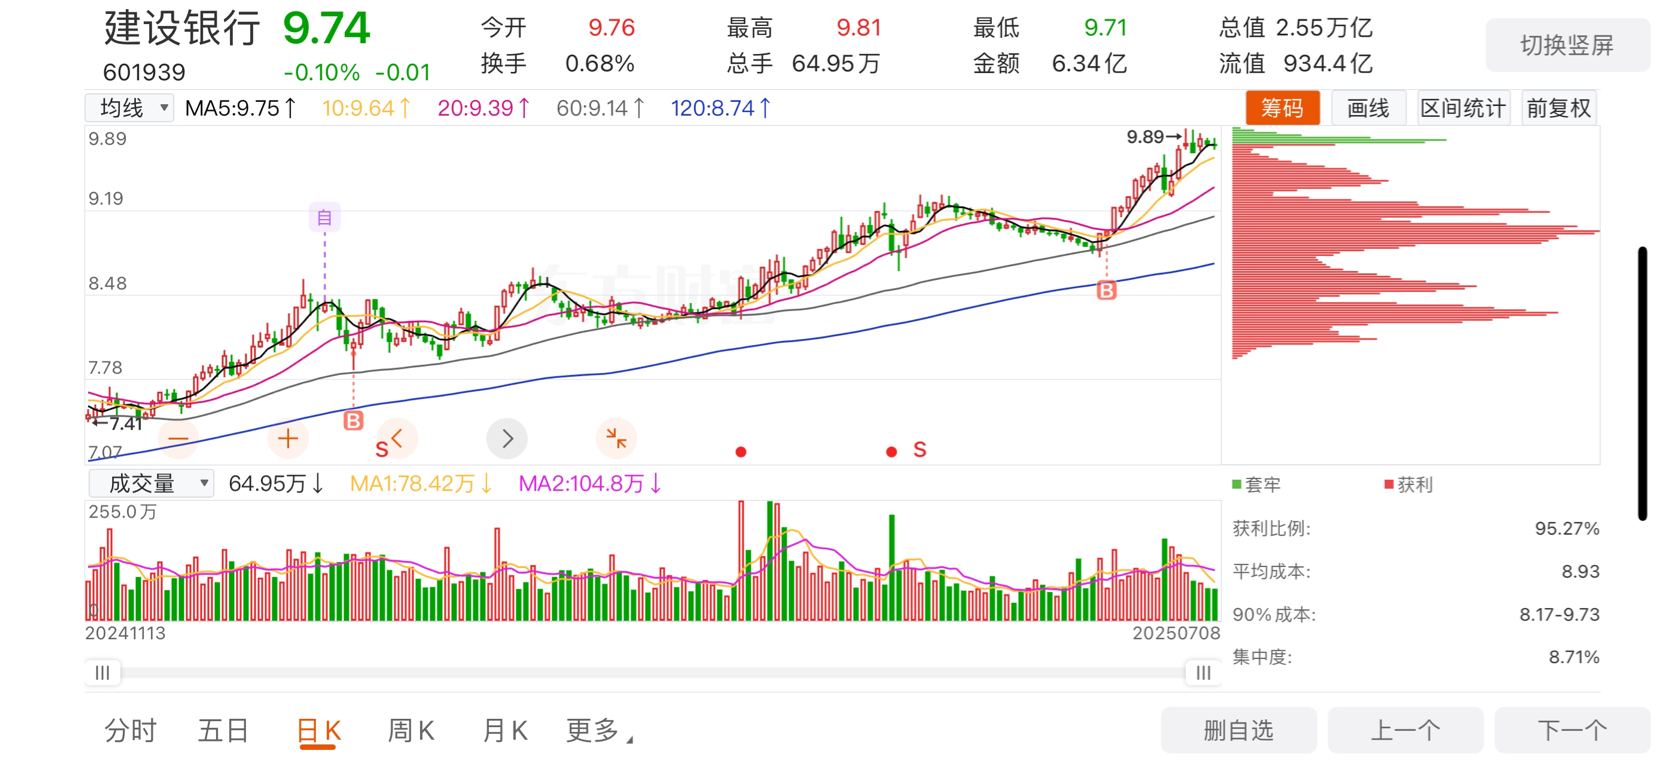Viewport: 1662px width, 768px height.
Task: Tap the stock name 建设银行
Action: pyautogui.click(x=182, y=29)
